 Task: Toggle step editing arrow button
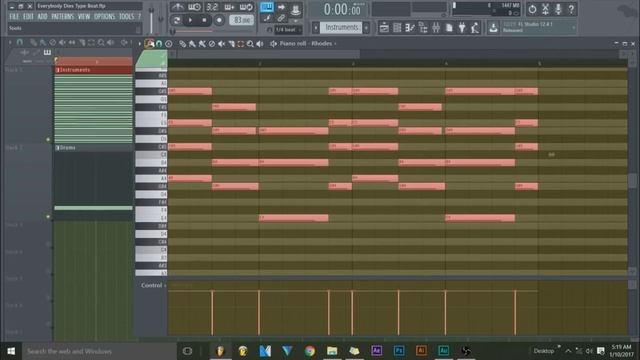point(281,7)
